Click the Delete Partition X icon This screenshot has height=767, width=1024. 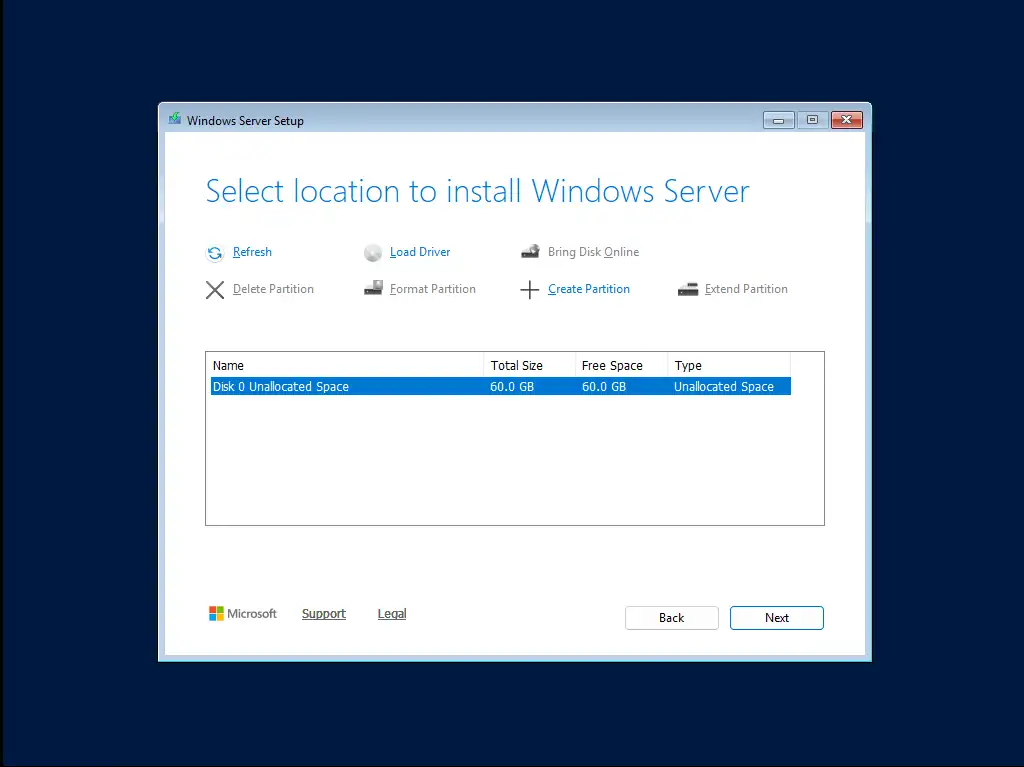215,289
